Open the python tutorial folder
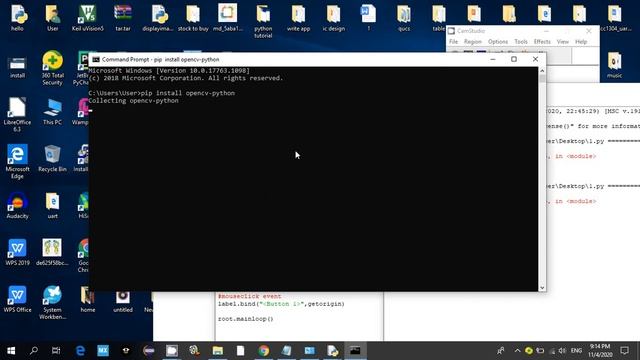 tap(263, 21)
